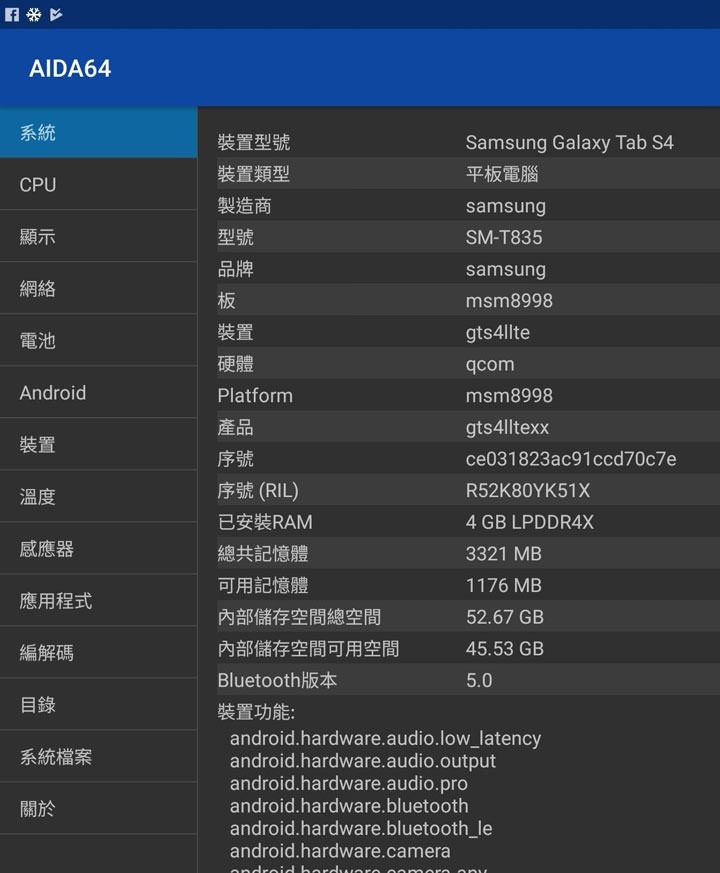The image size is (720, 873).
Task: Select the SM-T835 model value
Action: (504, 238)
